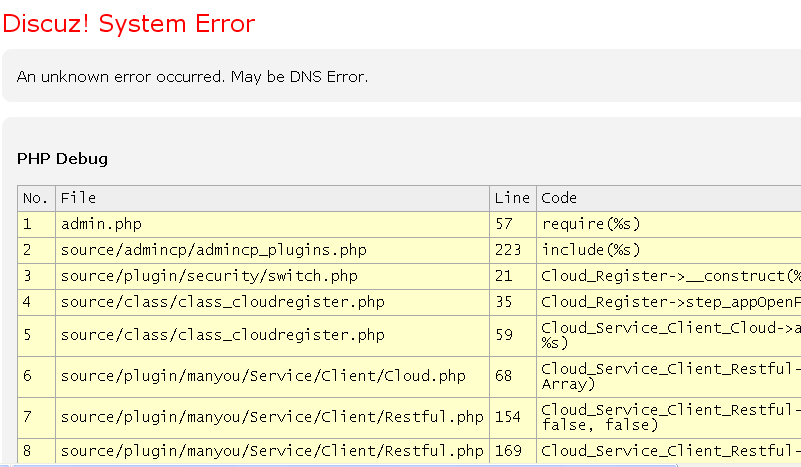
Task: Select the class_cloudregister.php file cell in row 5
Action: (x=272, y=336)
